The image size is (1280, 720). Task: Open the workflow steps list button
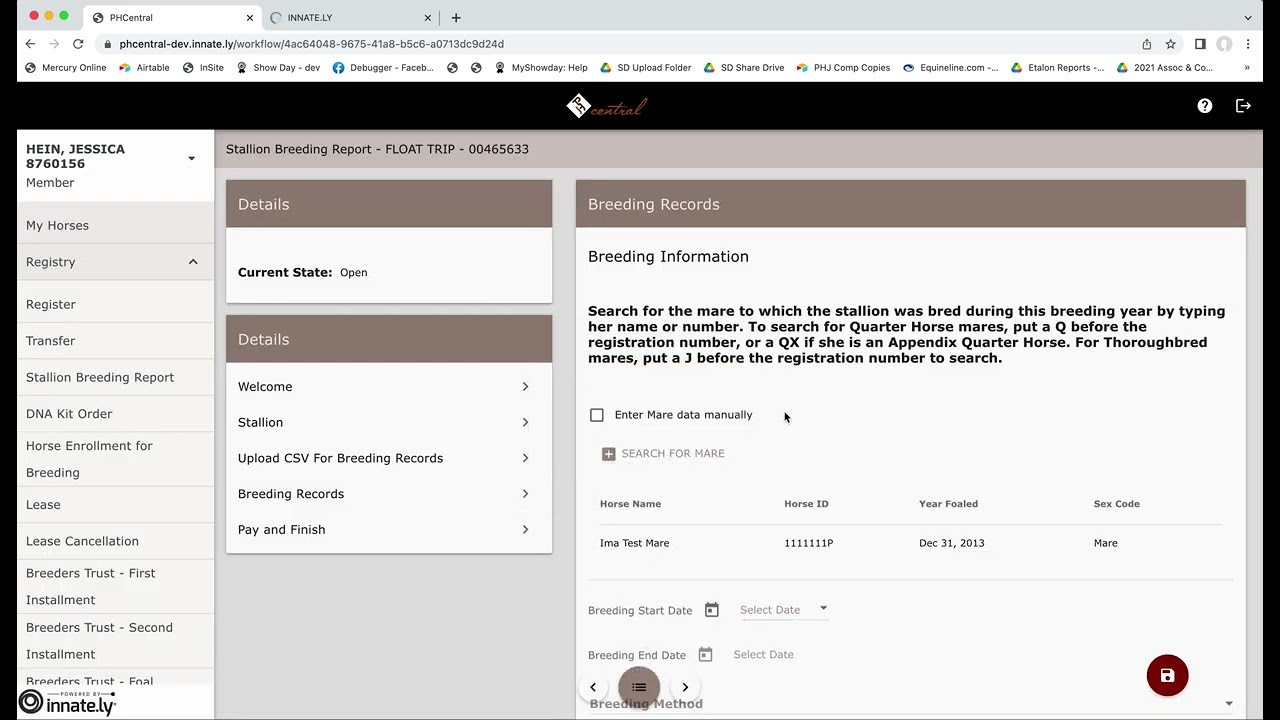click(639, 687)
